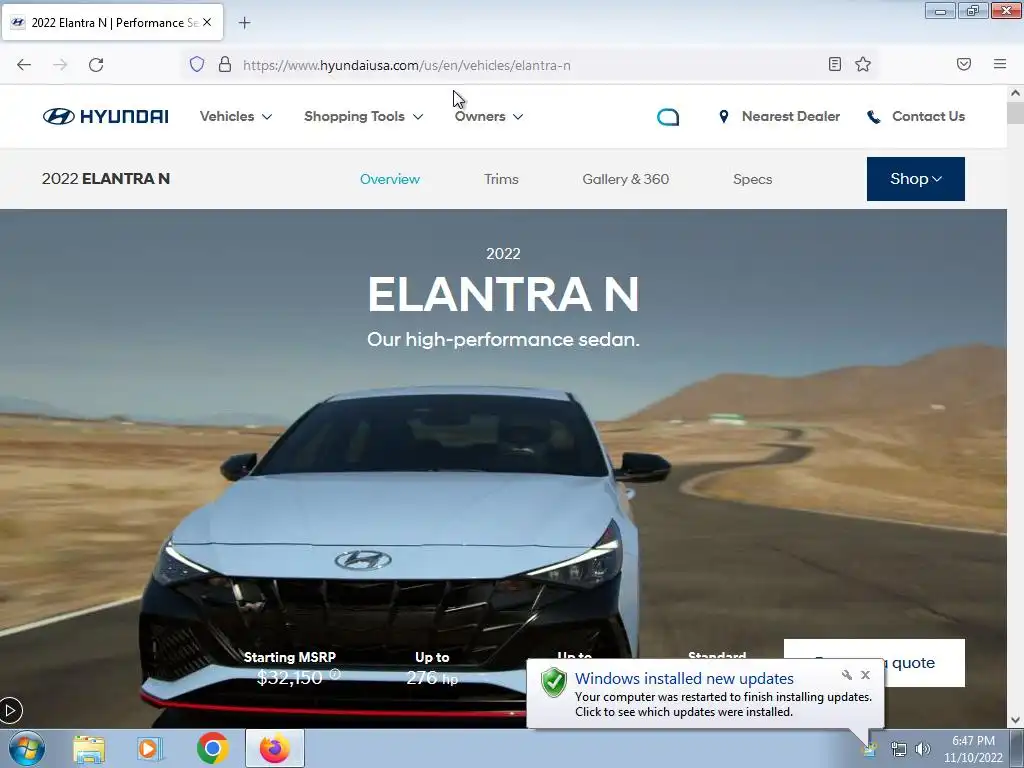
Task: Save page to Pocket icon
Action: click(x=964, y=64)
